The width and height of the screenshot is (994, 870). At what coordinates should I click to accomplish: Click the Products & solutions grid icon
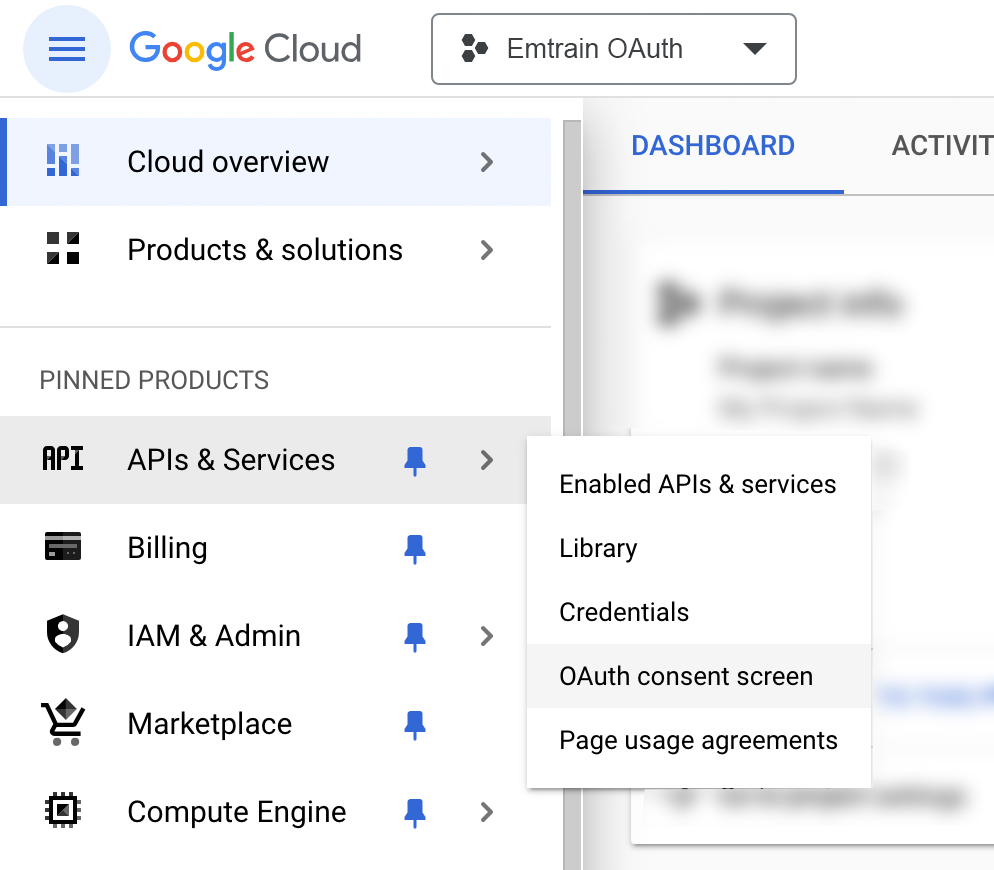click(x=63, y=250)
